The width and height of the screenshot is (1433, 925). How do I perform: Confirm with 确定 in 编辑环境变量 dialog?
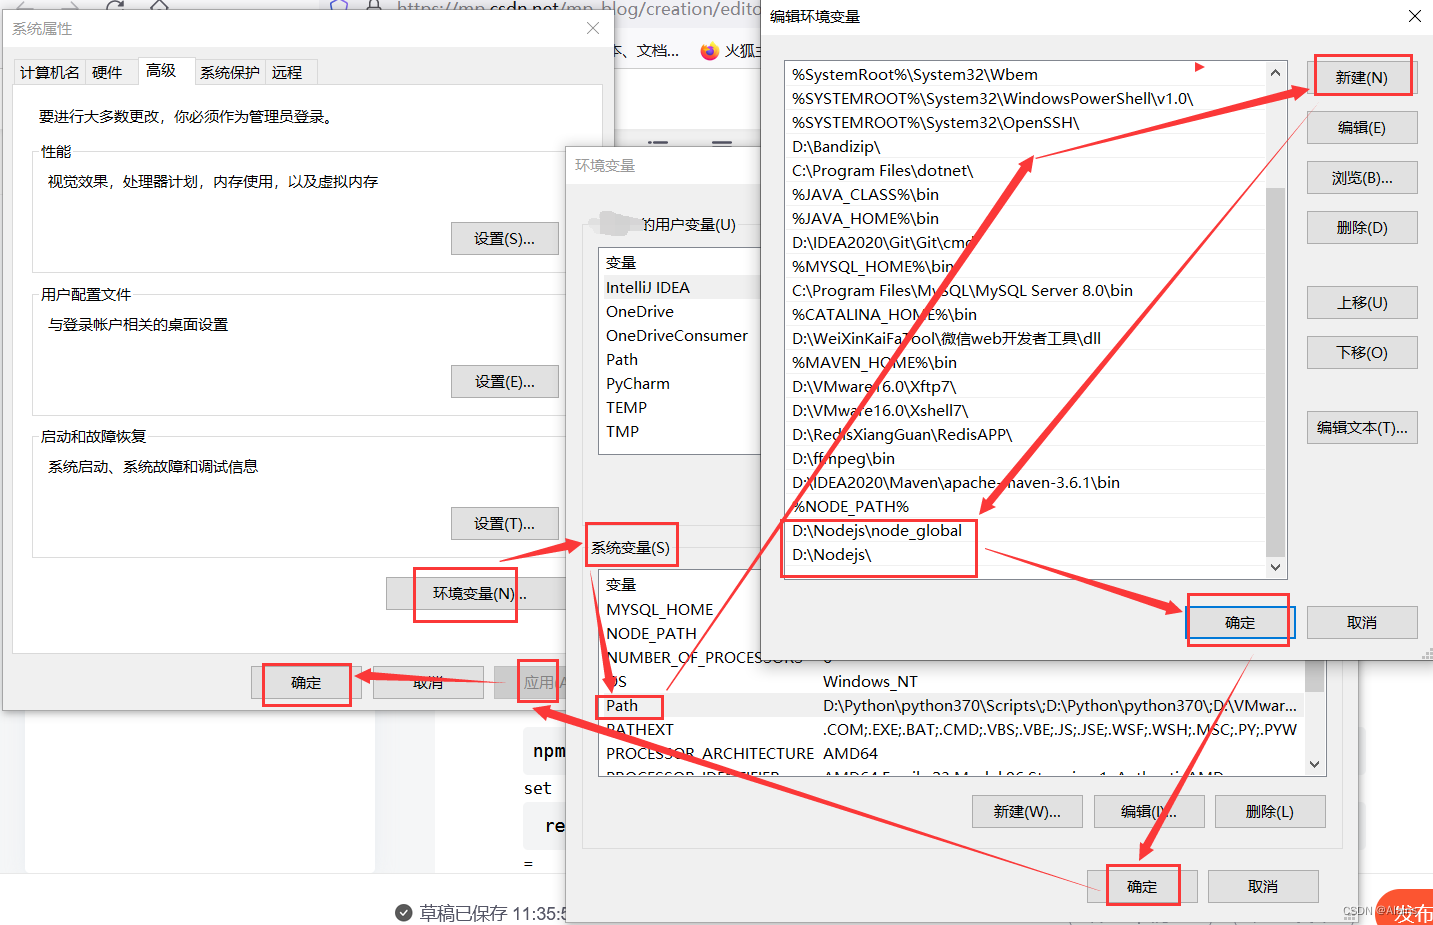1239,621
